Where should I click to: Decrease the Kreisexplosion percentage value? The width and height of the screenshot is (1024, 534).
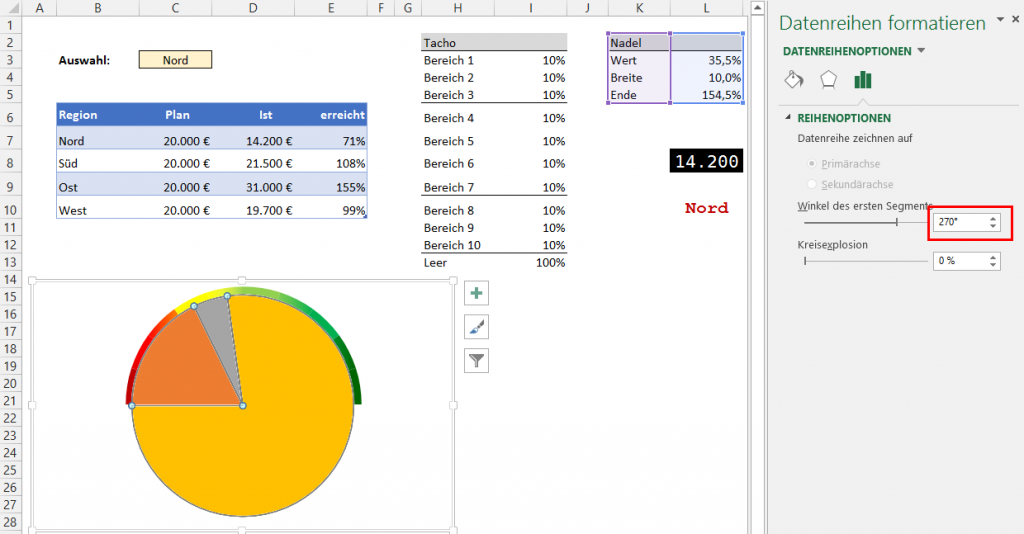point(992,265)
